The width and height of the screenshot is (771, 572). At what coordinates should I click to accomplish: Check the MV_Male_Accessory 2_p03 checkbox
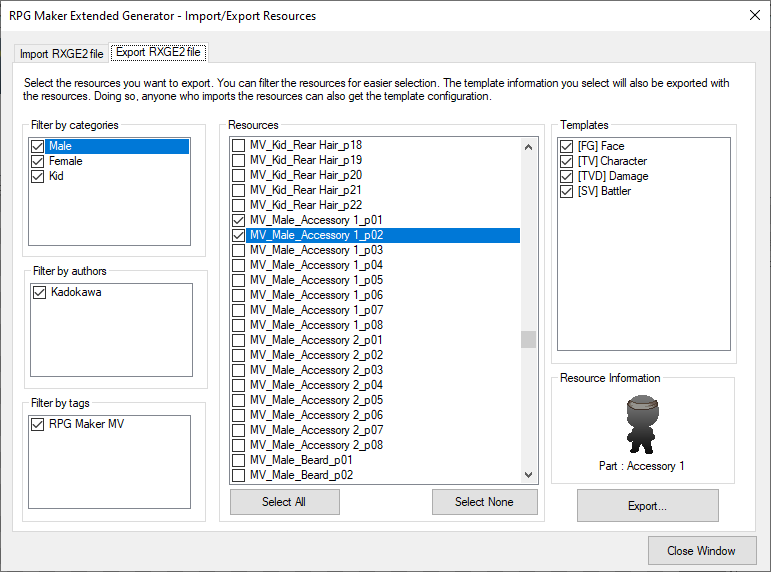[238, 370]
